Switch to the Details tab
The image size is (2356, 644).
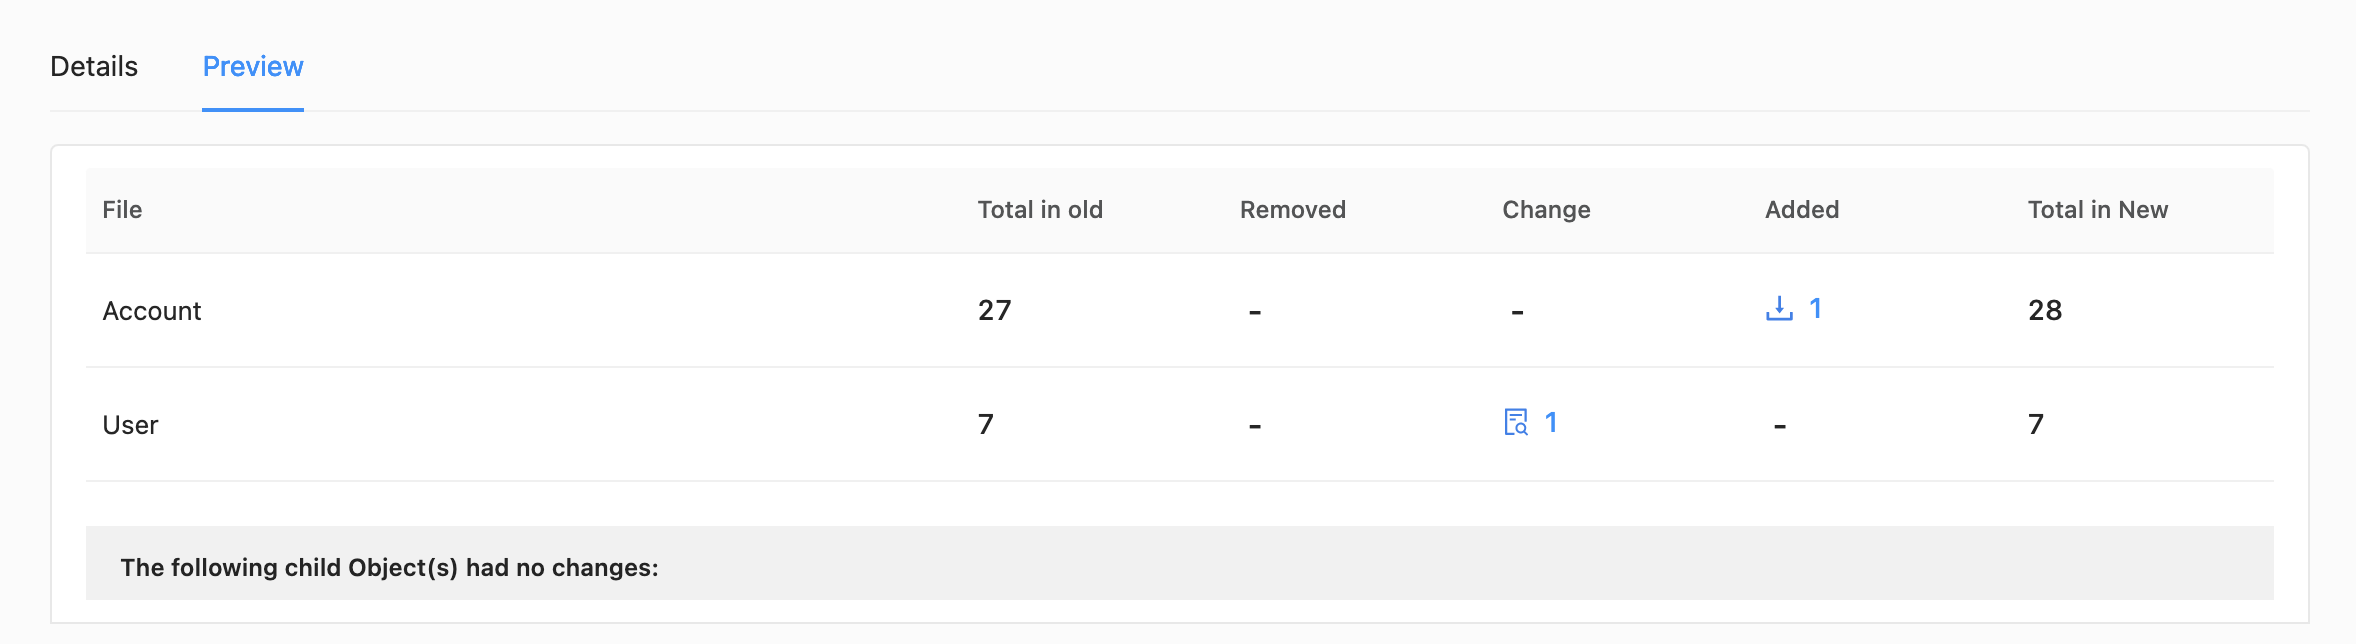coord(94,67)
